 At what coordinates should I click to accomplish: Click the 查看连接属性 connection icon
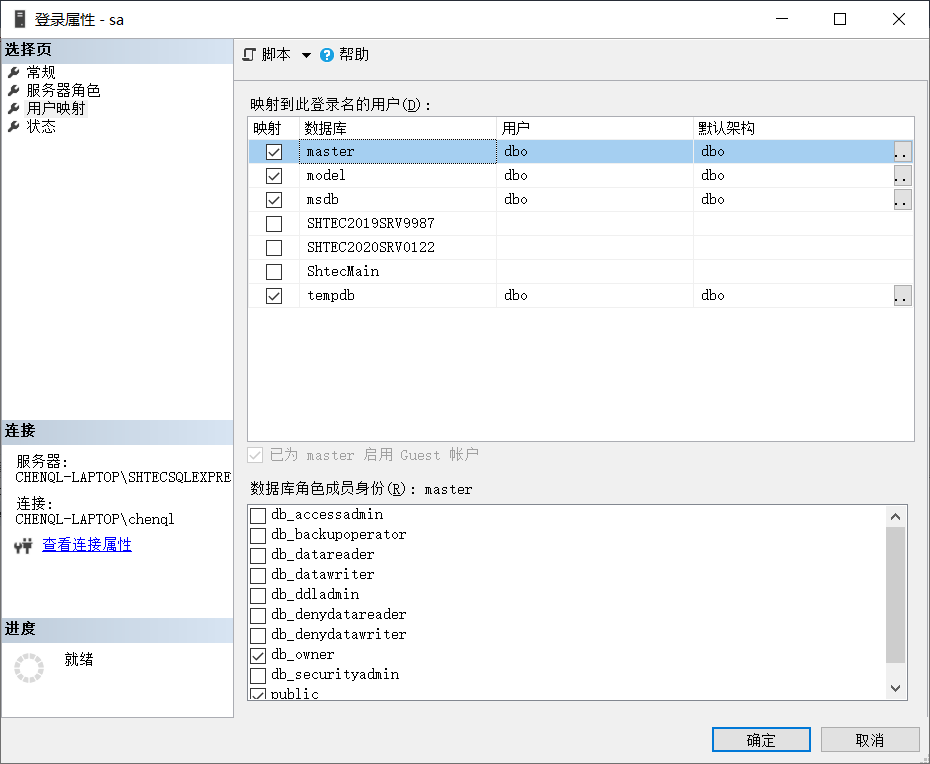(x=23, y=546)
